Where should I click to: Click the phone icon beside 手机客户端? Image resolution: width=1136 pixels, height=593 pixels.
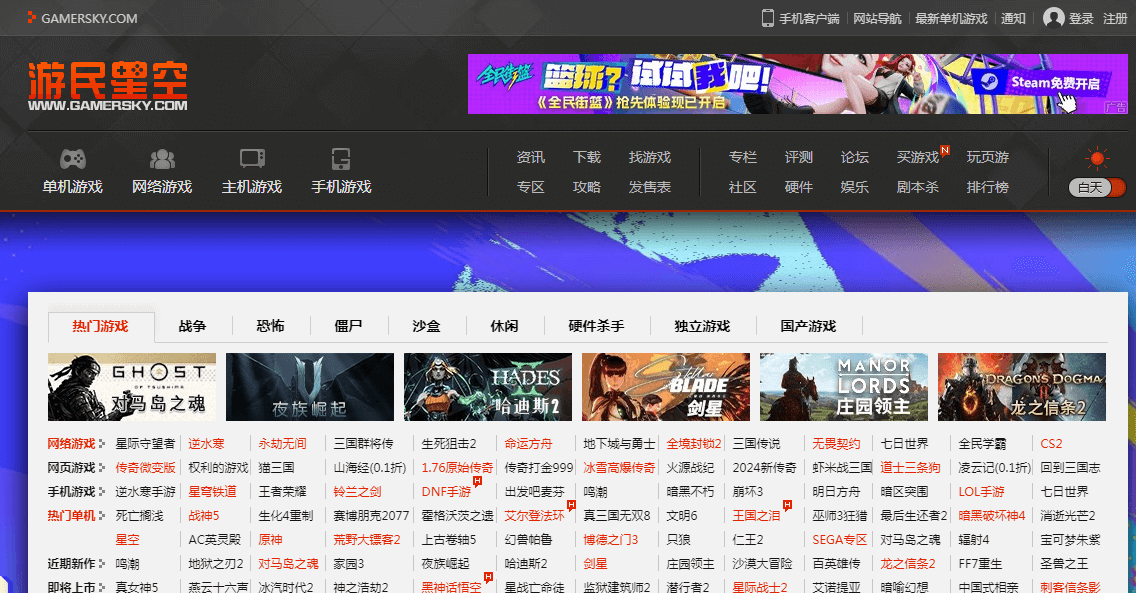click(767, 18)
